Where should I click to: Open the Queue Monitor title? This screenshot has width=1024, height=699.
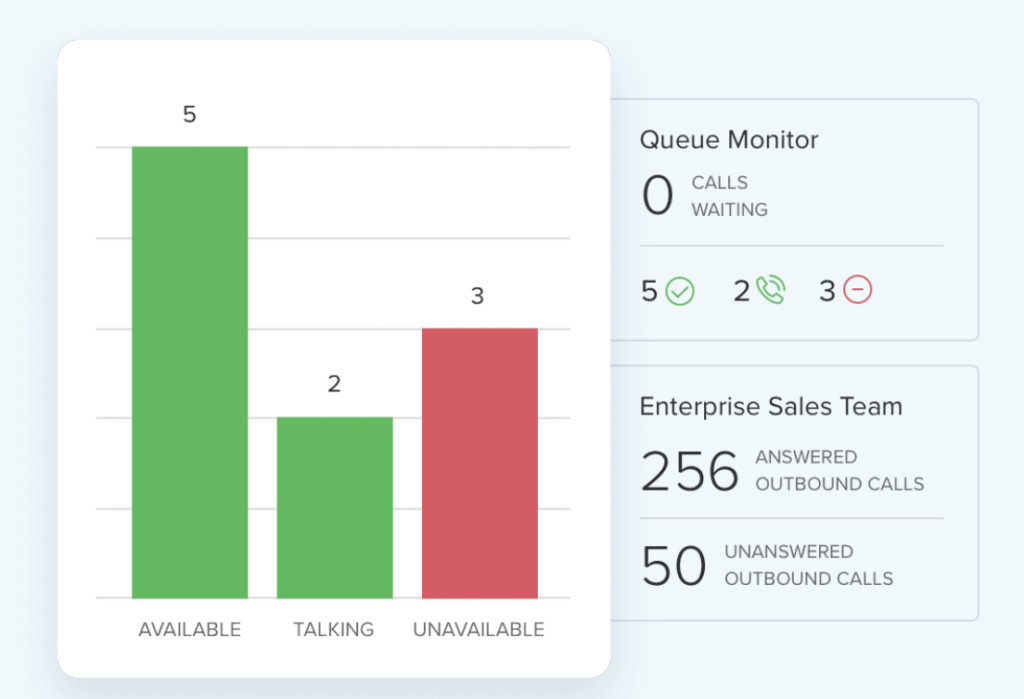click(x=729, y=140)
